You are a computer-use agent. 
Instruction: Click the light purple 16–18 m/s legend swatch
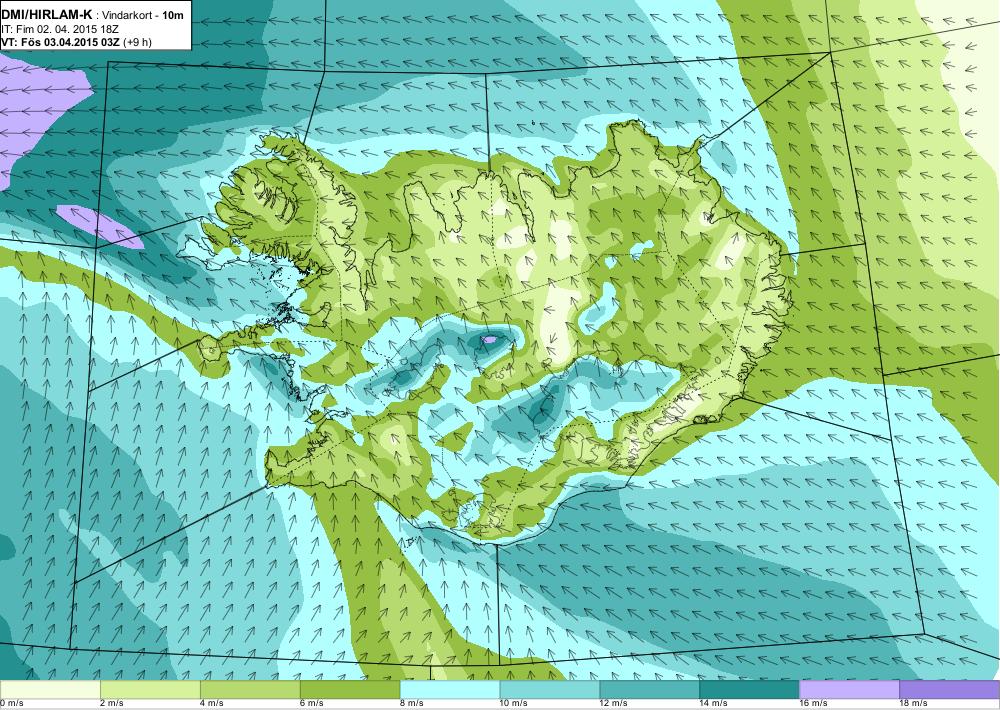[849, 690]
